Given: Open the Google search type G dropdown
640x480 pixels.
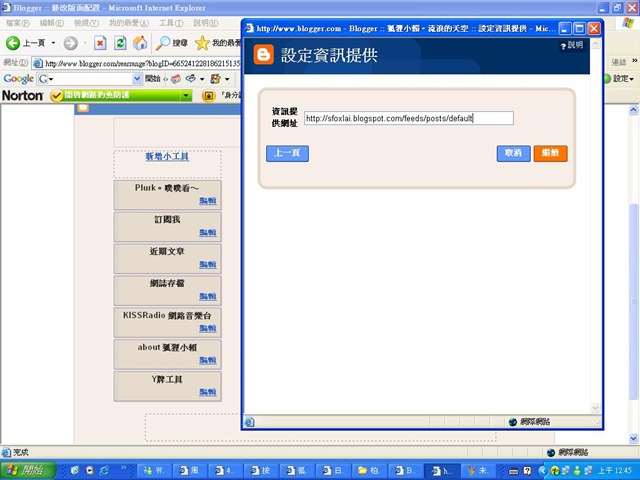Looking at the screenshot, I should 44,79.
